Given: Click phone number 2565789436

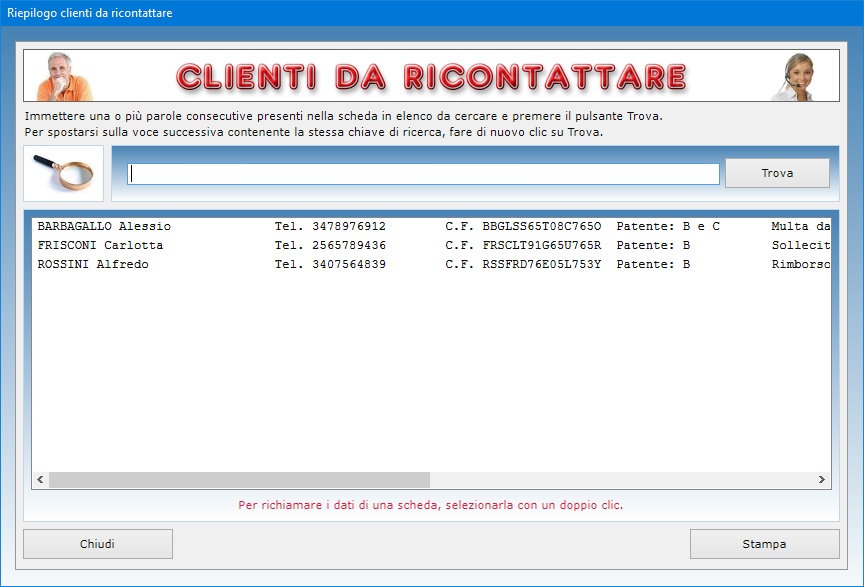Looking at the screenshot, I should [349, 245].
